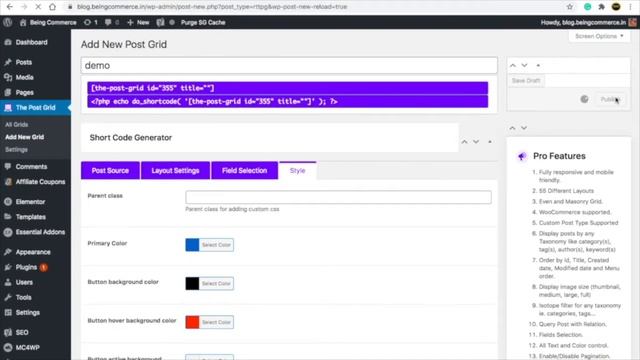Open Add New Grid submenu link
640x360 pixels.
point(24,137)
